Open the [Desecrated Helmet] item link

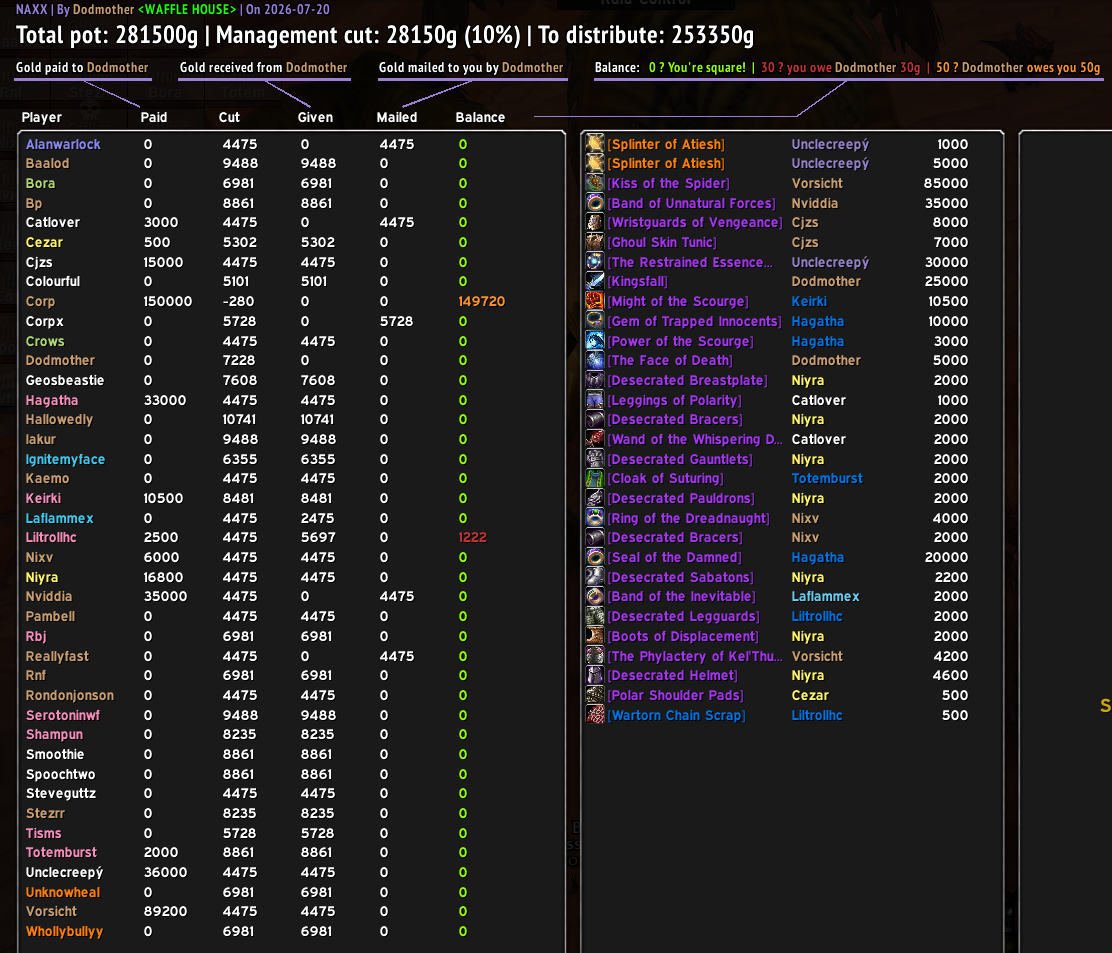pos(672,675)
